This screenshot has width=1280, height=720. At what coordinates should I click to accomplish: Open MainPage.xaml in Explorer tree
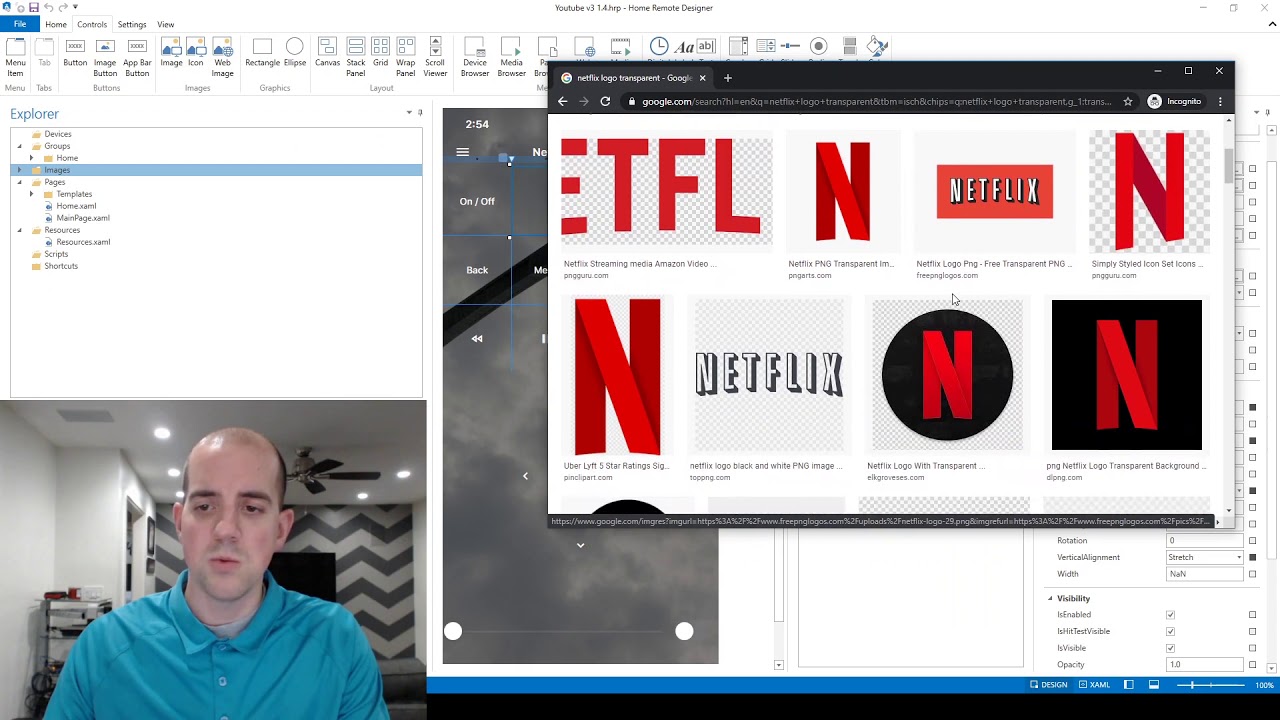(83, 218)
